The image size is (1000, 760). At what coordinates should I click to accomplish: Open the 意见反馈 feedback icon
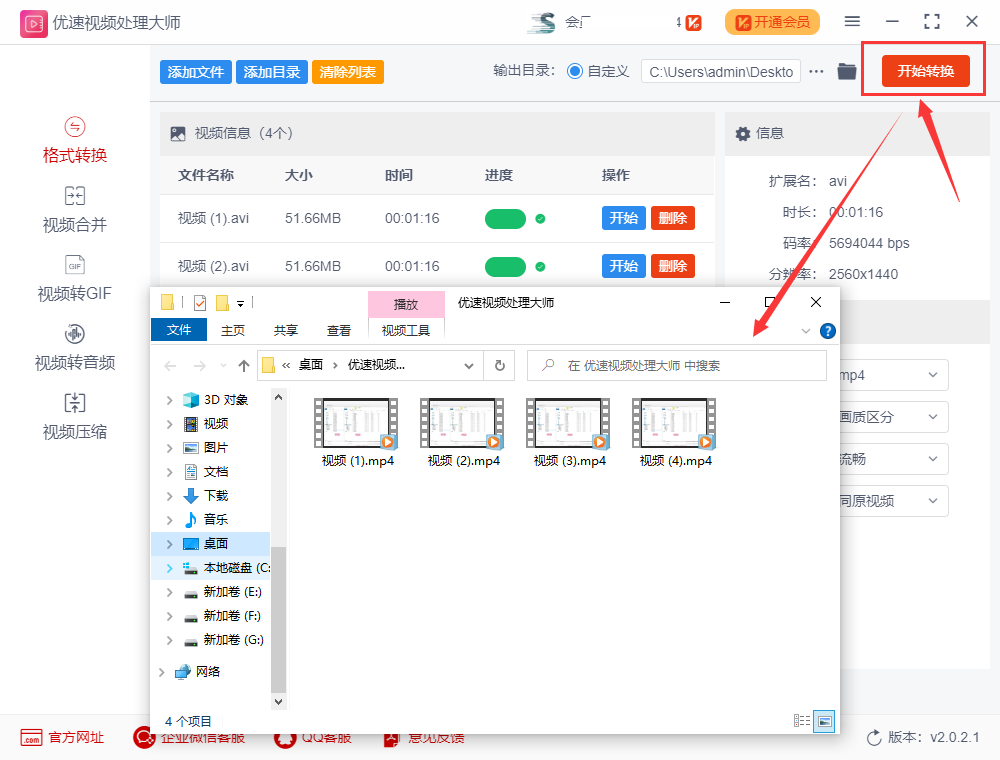tap(390, 737)
